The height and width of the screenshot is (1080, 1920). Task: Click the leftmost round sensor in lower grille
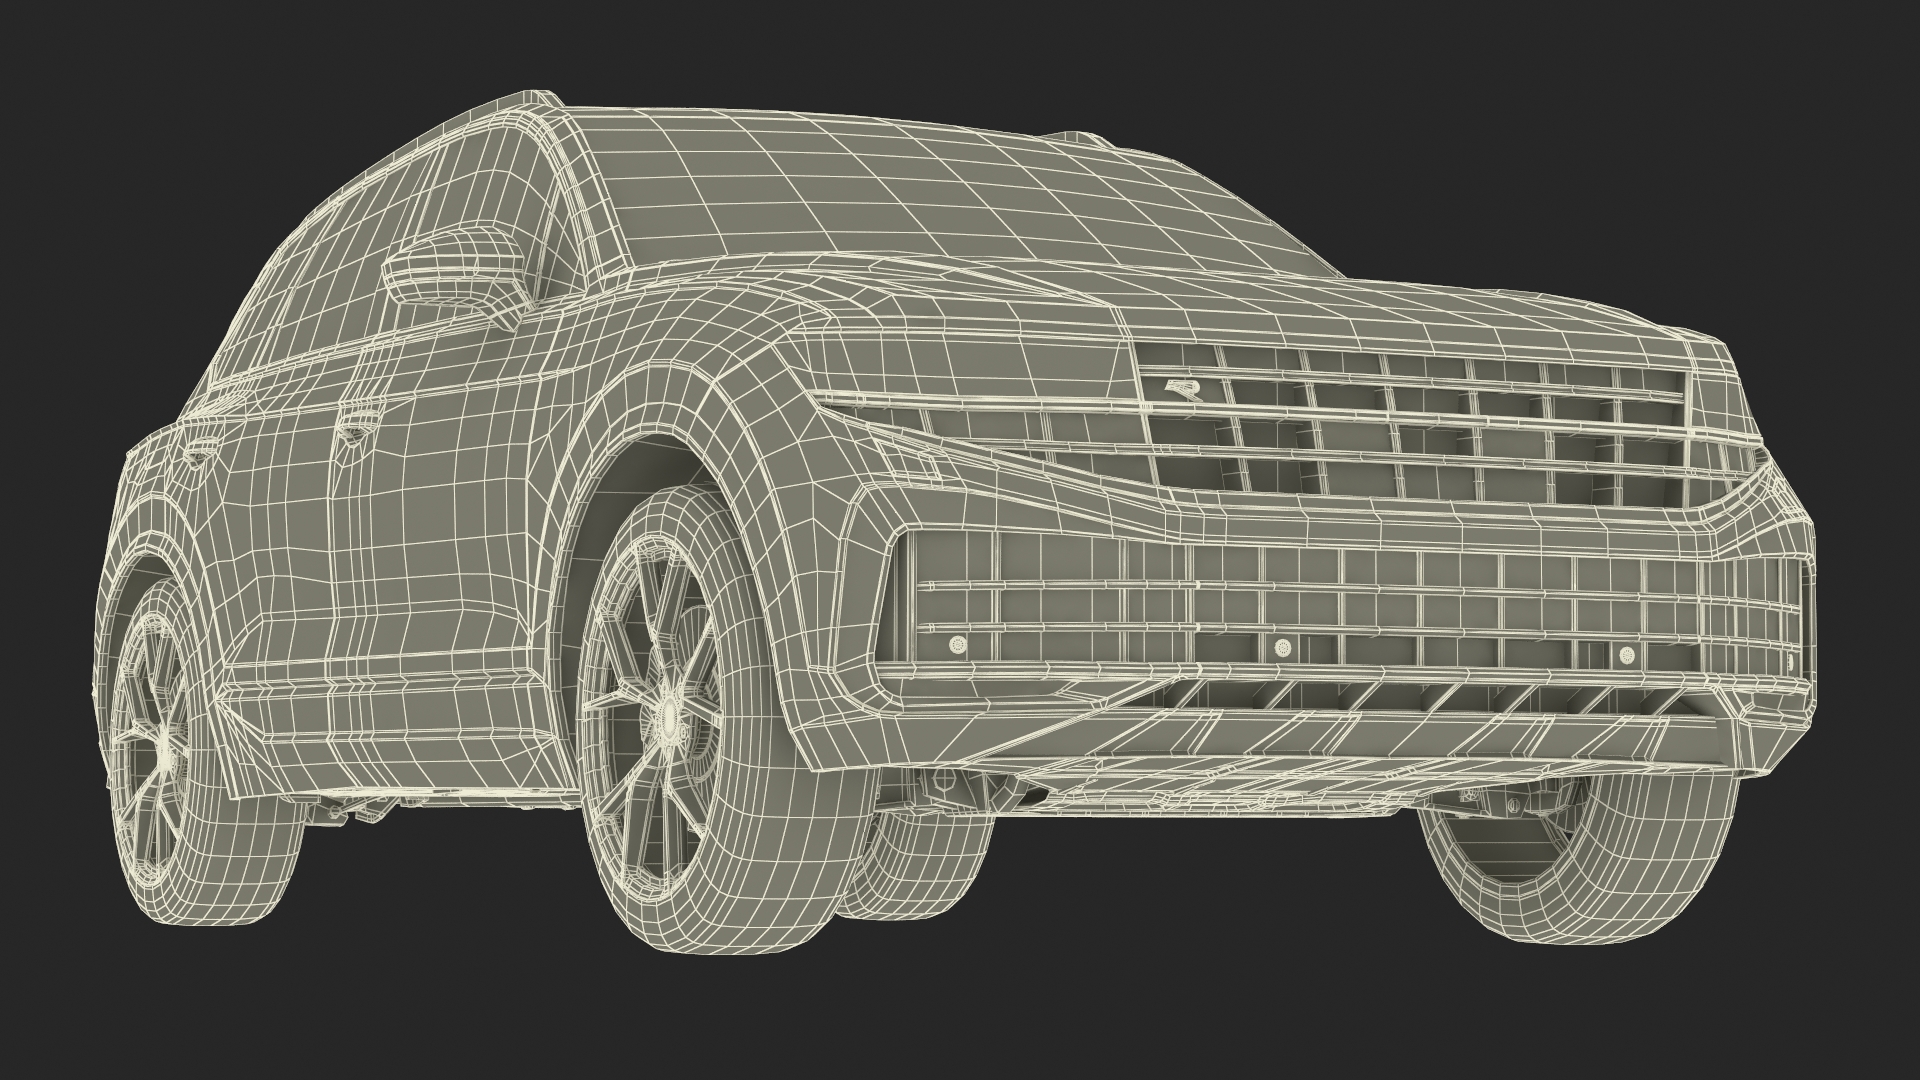coord(958,645)
